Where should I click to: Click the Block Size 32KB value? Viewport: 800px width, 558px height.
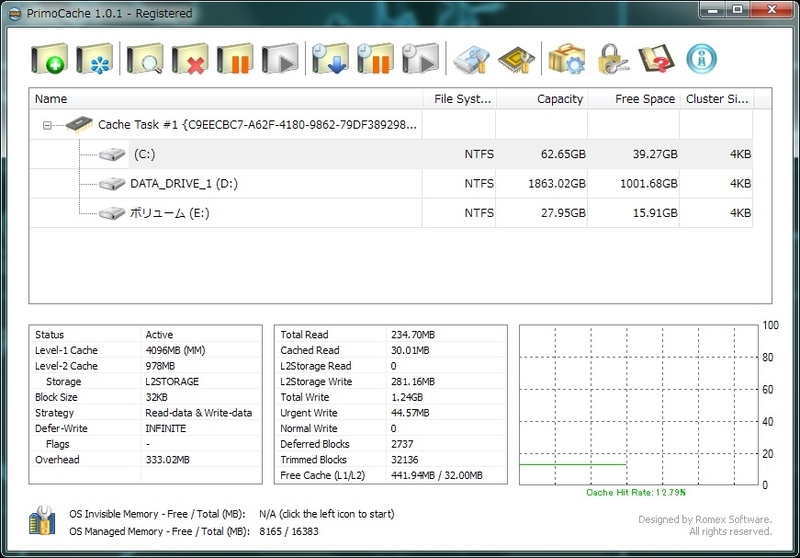click(157, 397)
